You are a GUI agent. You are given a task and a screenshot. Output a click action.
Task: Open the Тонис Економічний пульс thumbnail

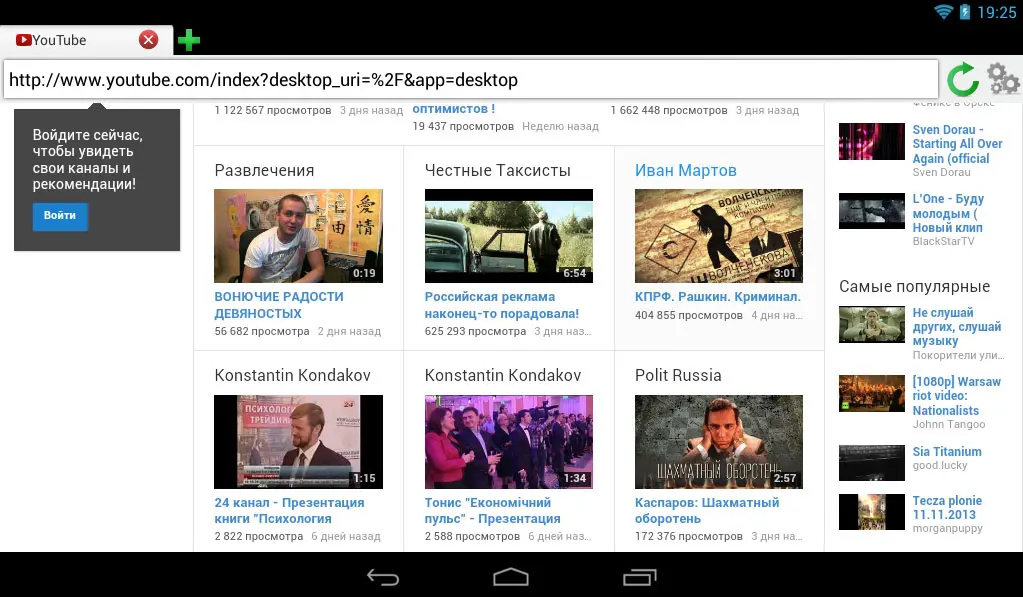pos(509,442)
